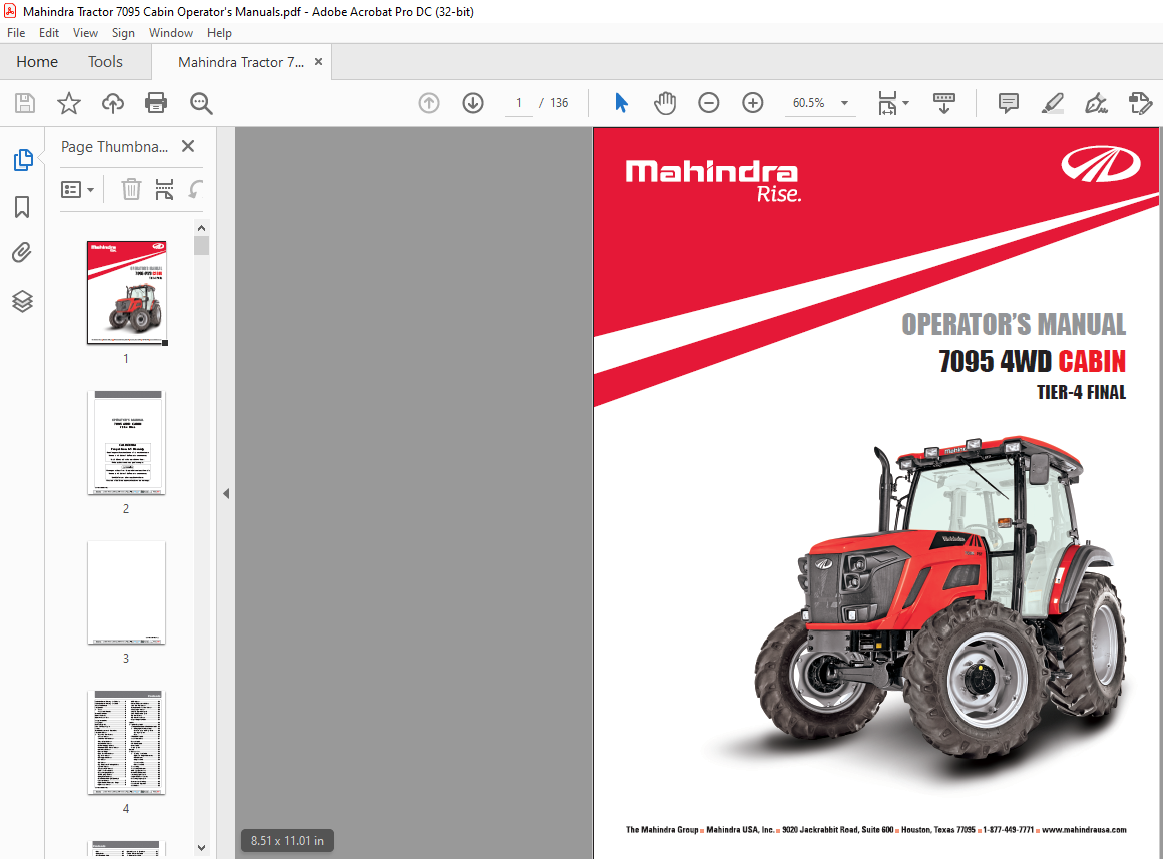
Task: Select the Mahindra Tractor document tab
Action: coord(240,62)
